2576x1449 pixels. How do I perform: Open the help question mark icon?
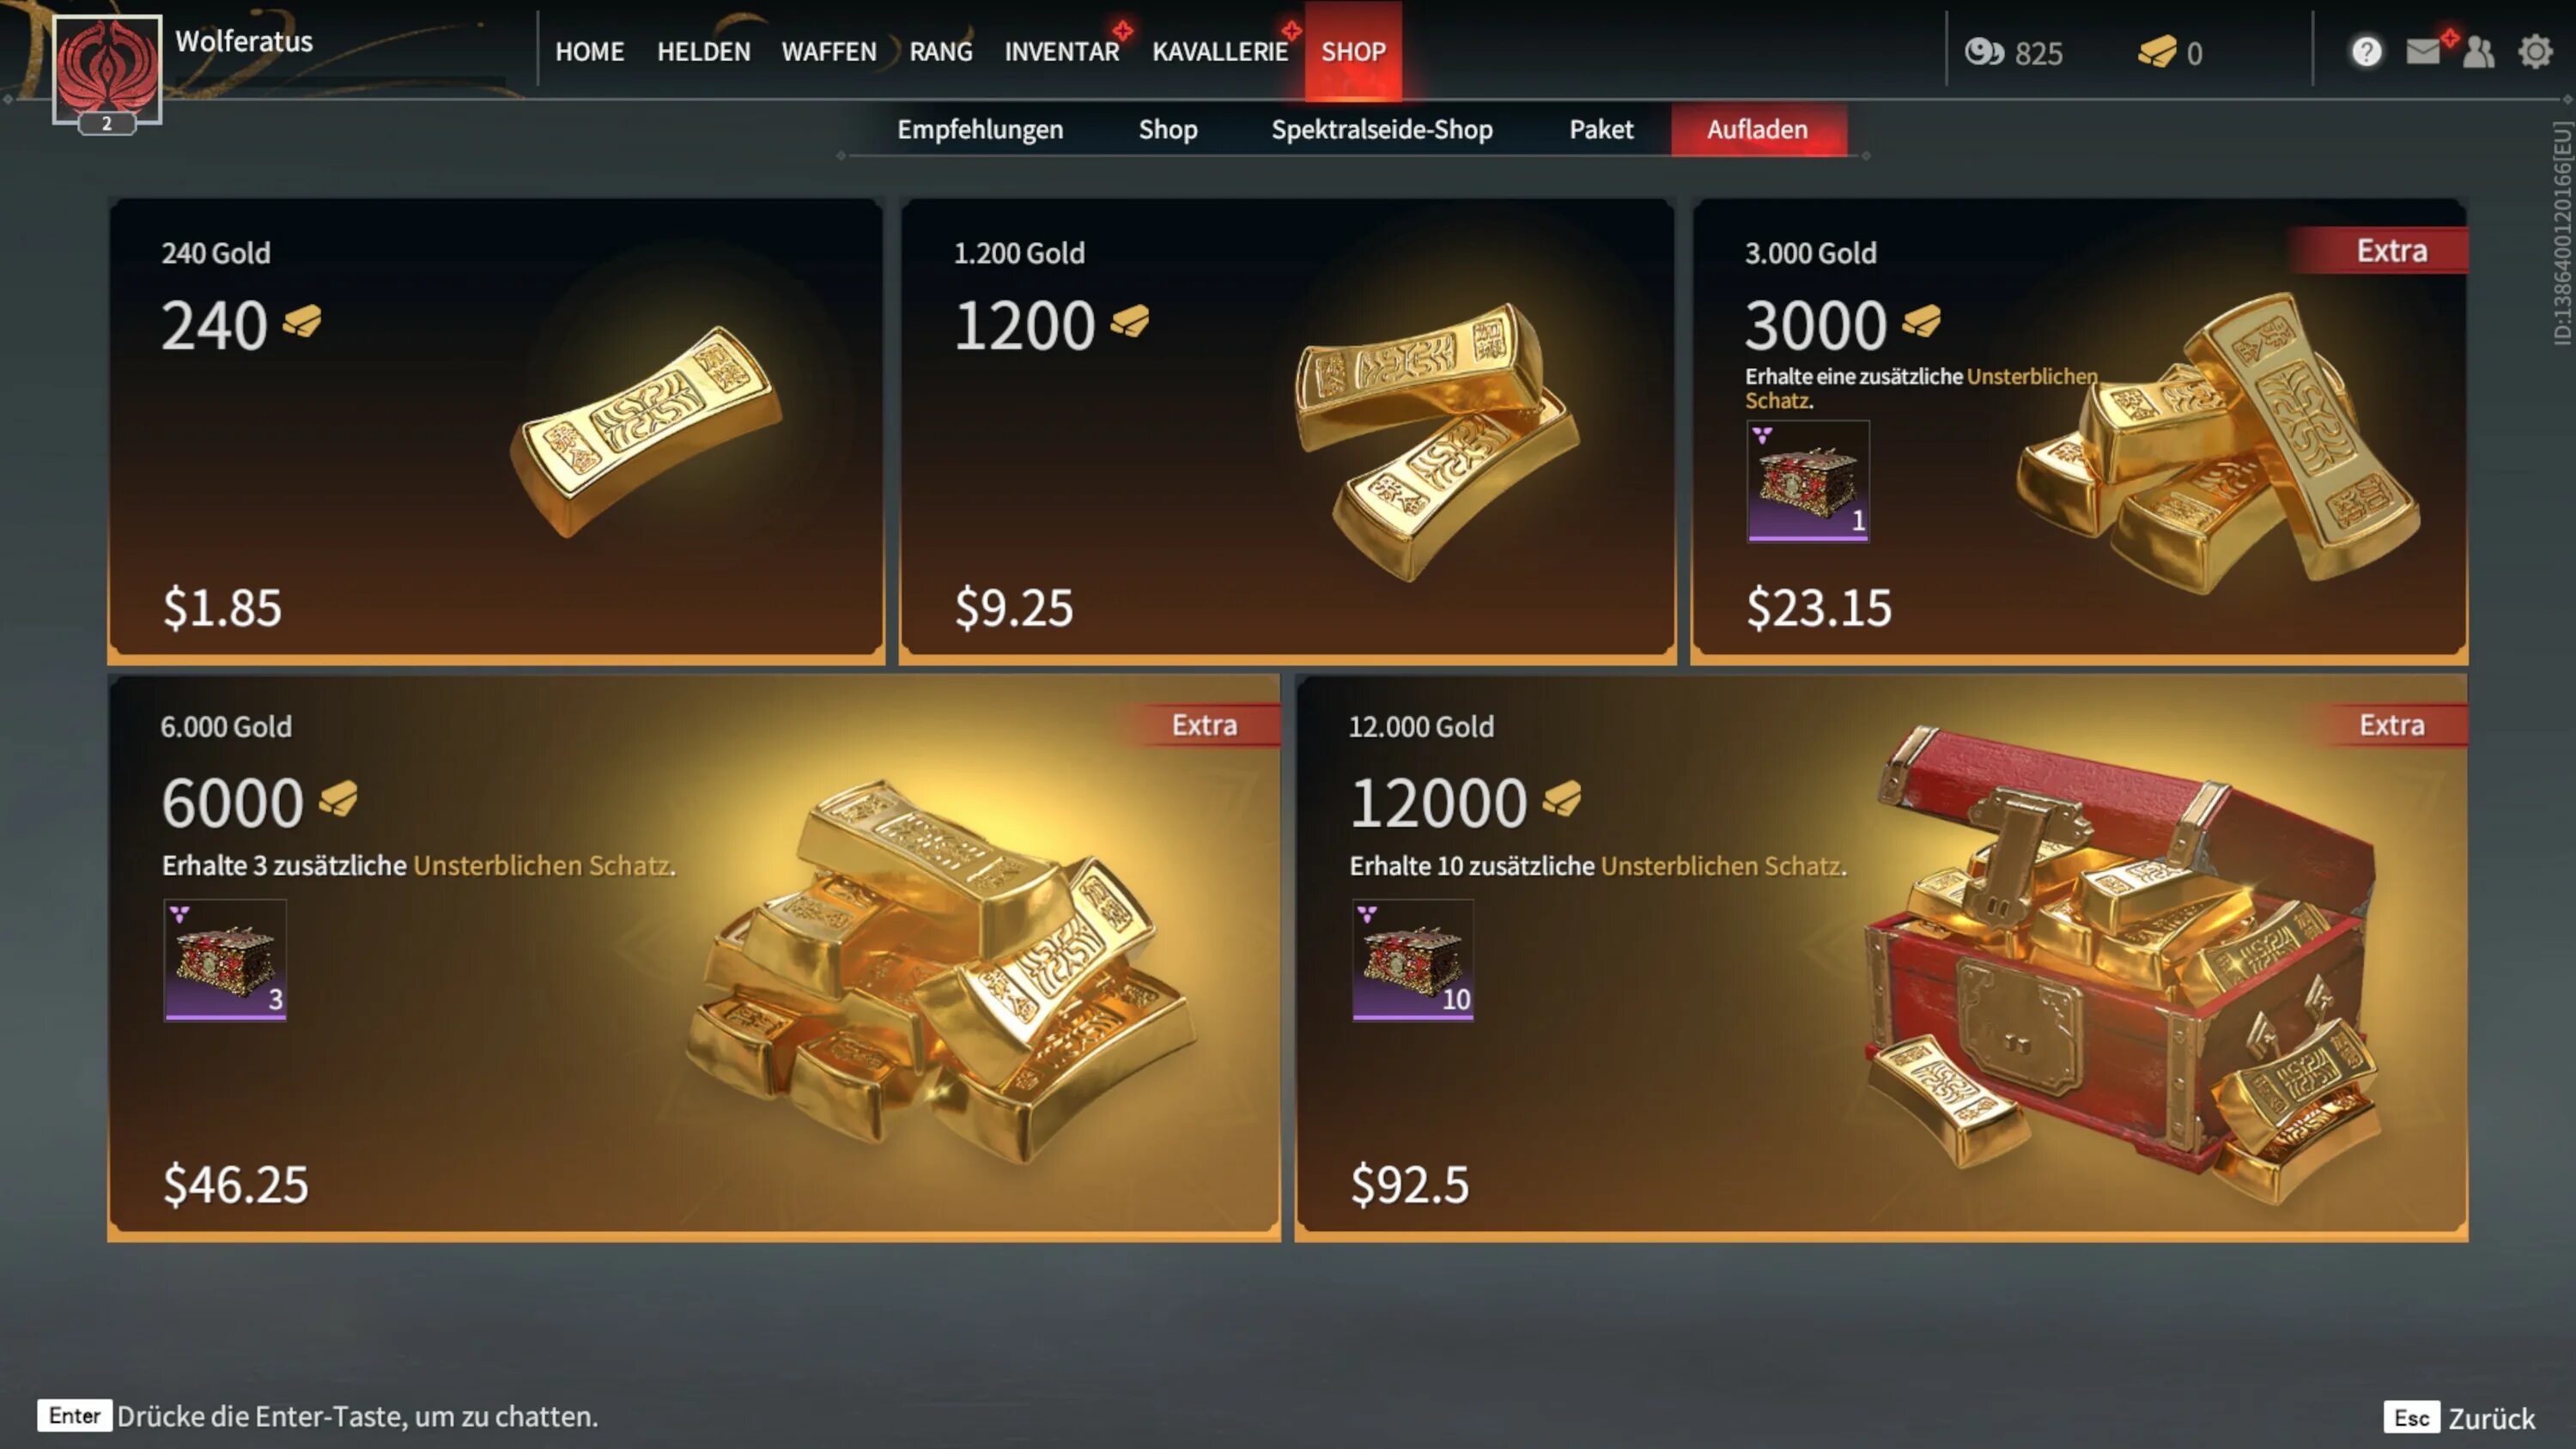pyautogui.click(x=2366, y=52)
